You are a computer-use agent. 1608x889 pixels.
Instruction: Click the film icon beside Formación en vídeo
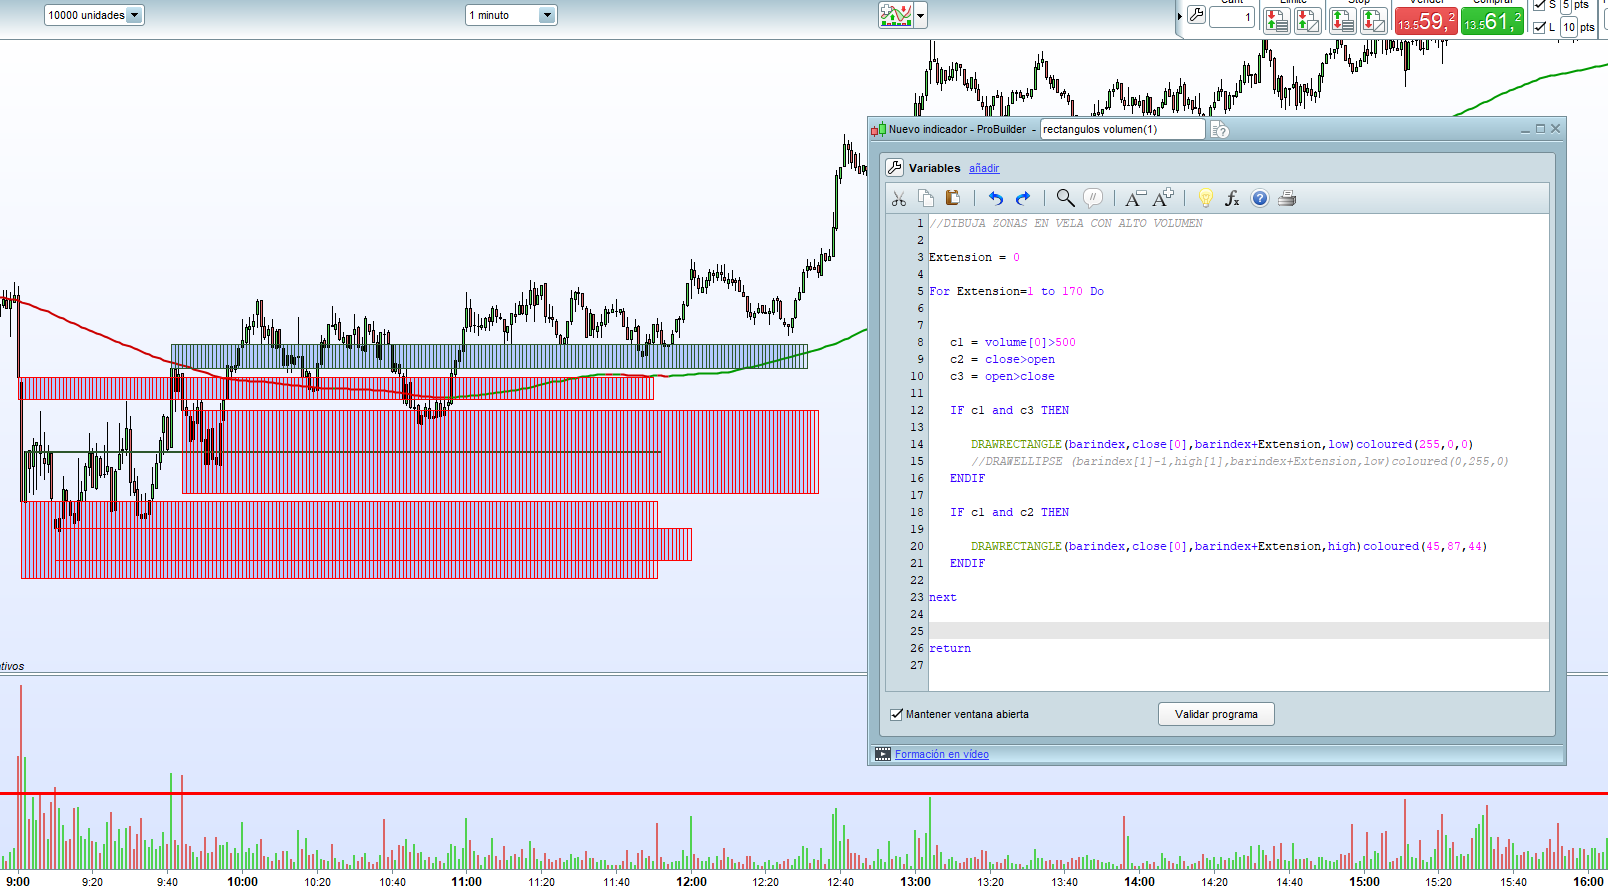point(883,754)
